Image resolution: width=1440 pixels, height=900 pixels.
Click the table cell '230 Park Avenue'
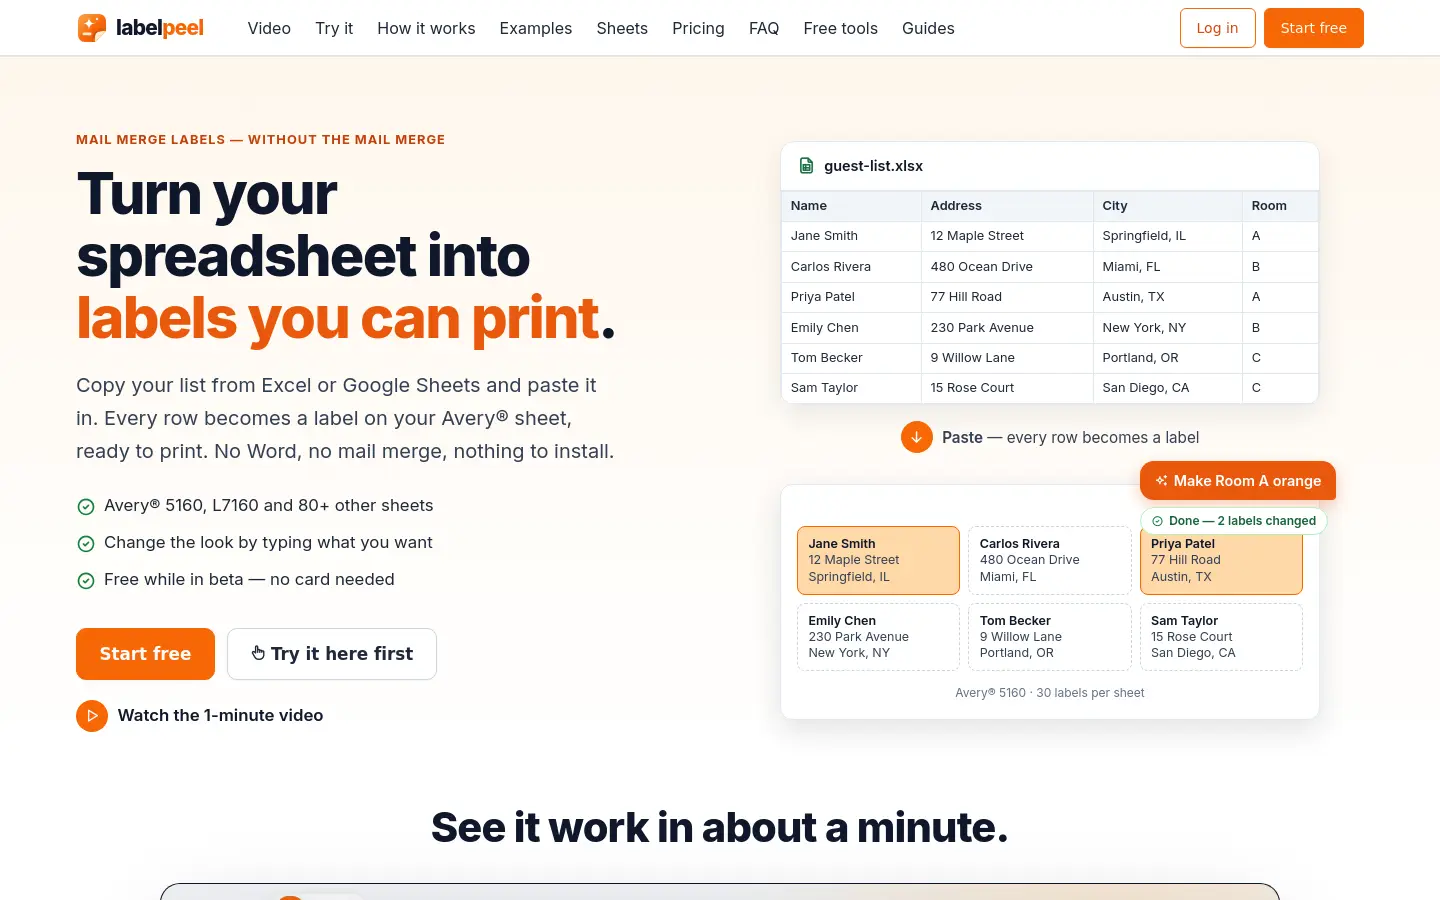point(1007,328)
